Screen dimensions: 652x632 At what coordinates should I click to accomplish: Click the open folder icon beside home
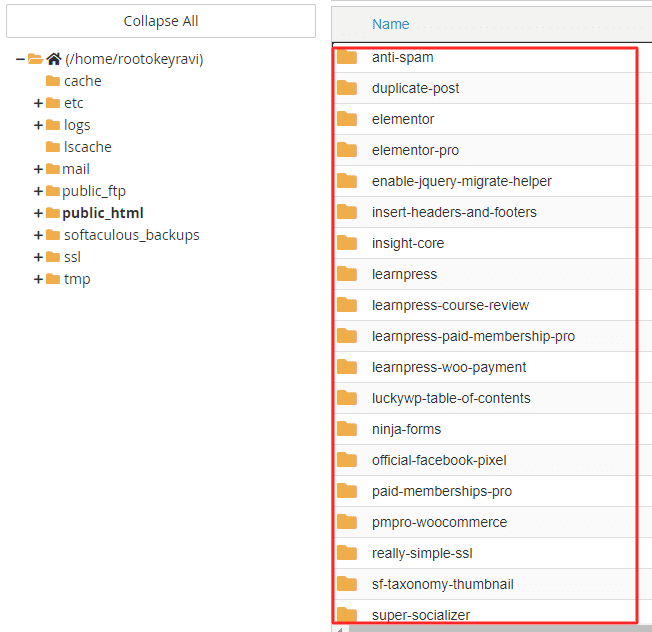click(35, 59)
